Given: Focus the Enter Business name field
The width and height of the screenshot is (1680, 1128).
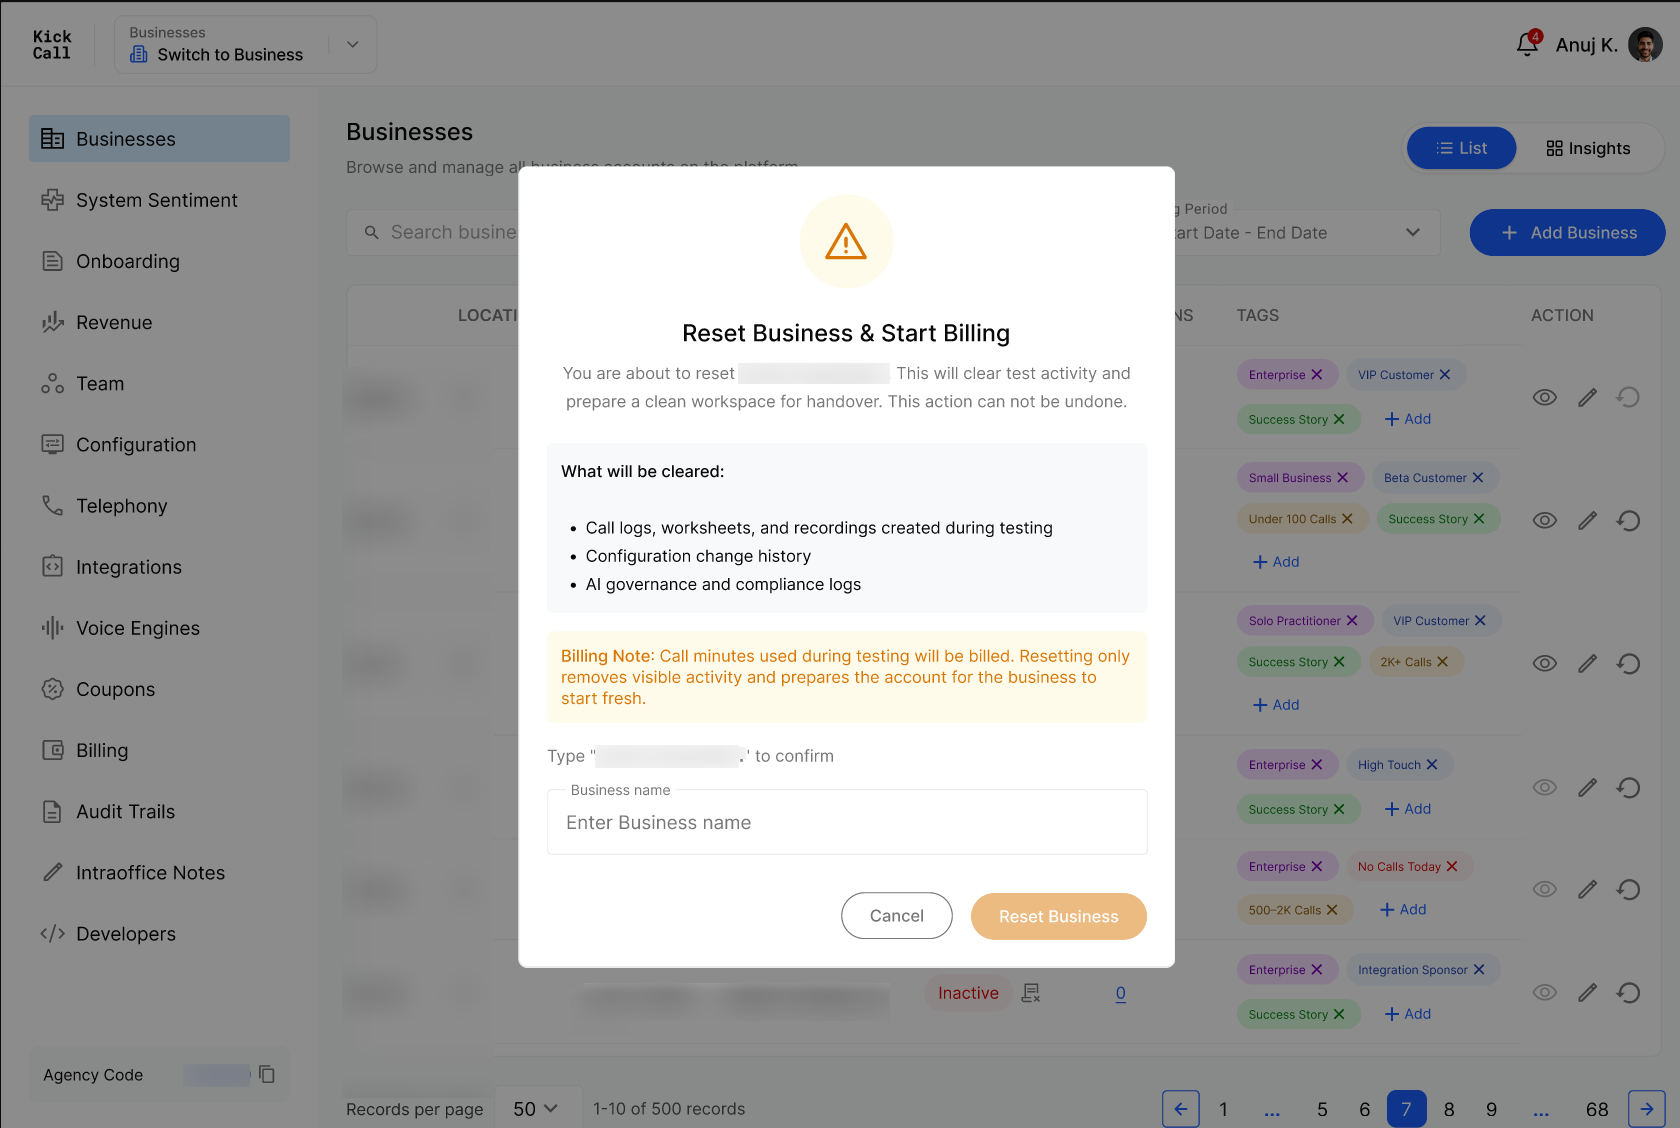Looking at the screenshot, I should [x=847, y=822].
